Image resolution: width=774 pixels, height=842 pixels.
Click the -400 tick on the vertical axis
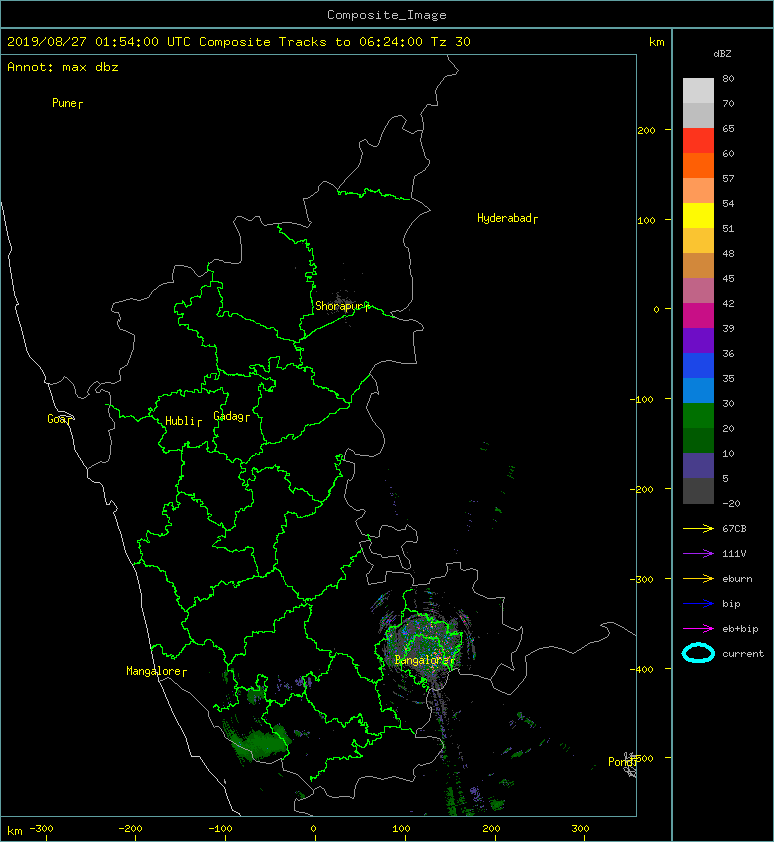(x=642, y=669)
